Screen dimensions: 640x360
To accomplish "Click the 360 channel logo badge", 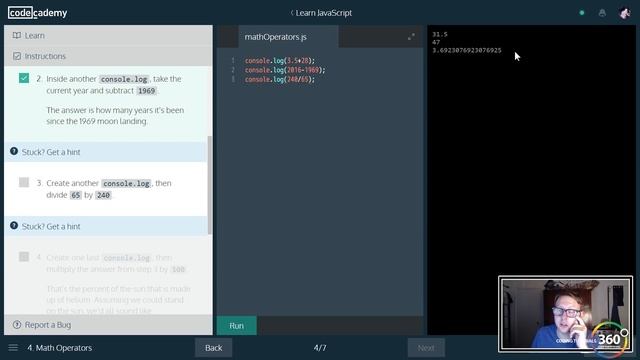I will click(609, 340).
